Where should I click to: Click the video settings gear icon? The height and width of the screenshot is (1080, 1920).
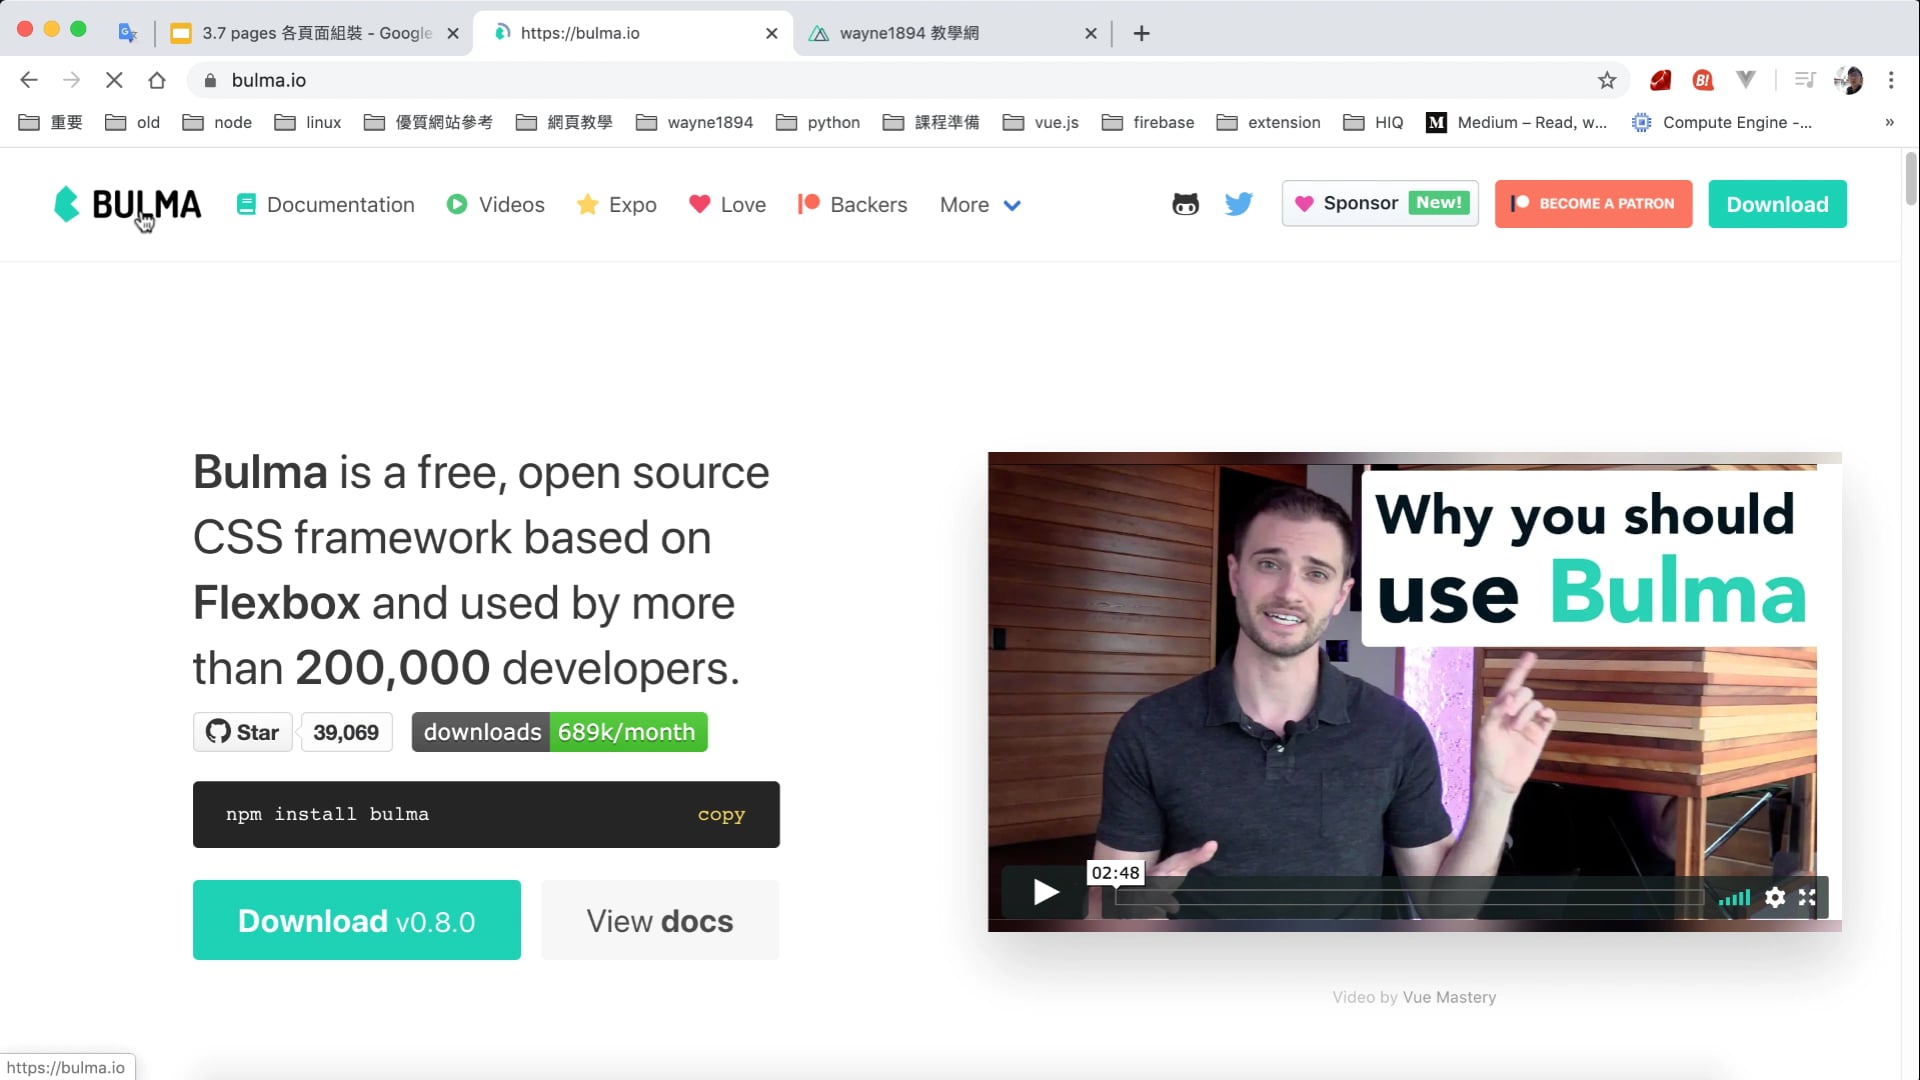1774,897
